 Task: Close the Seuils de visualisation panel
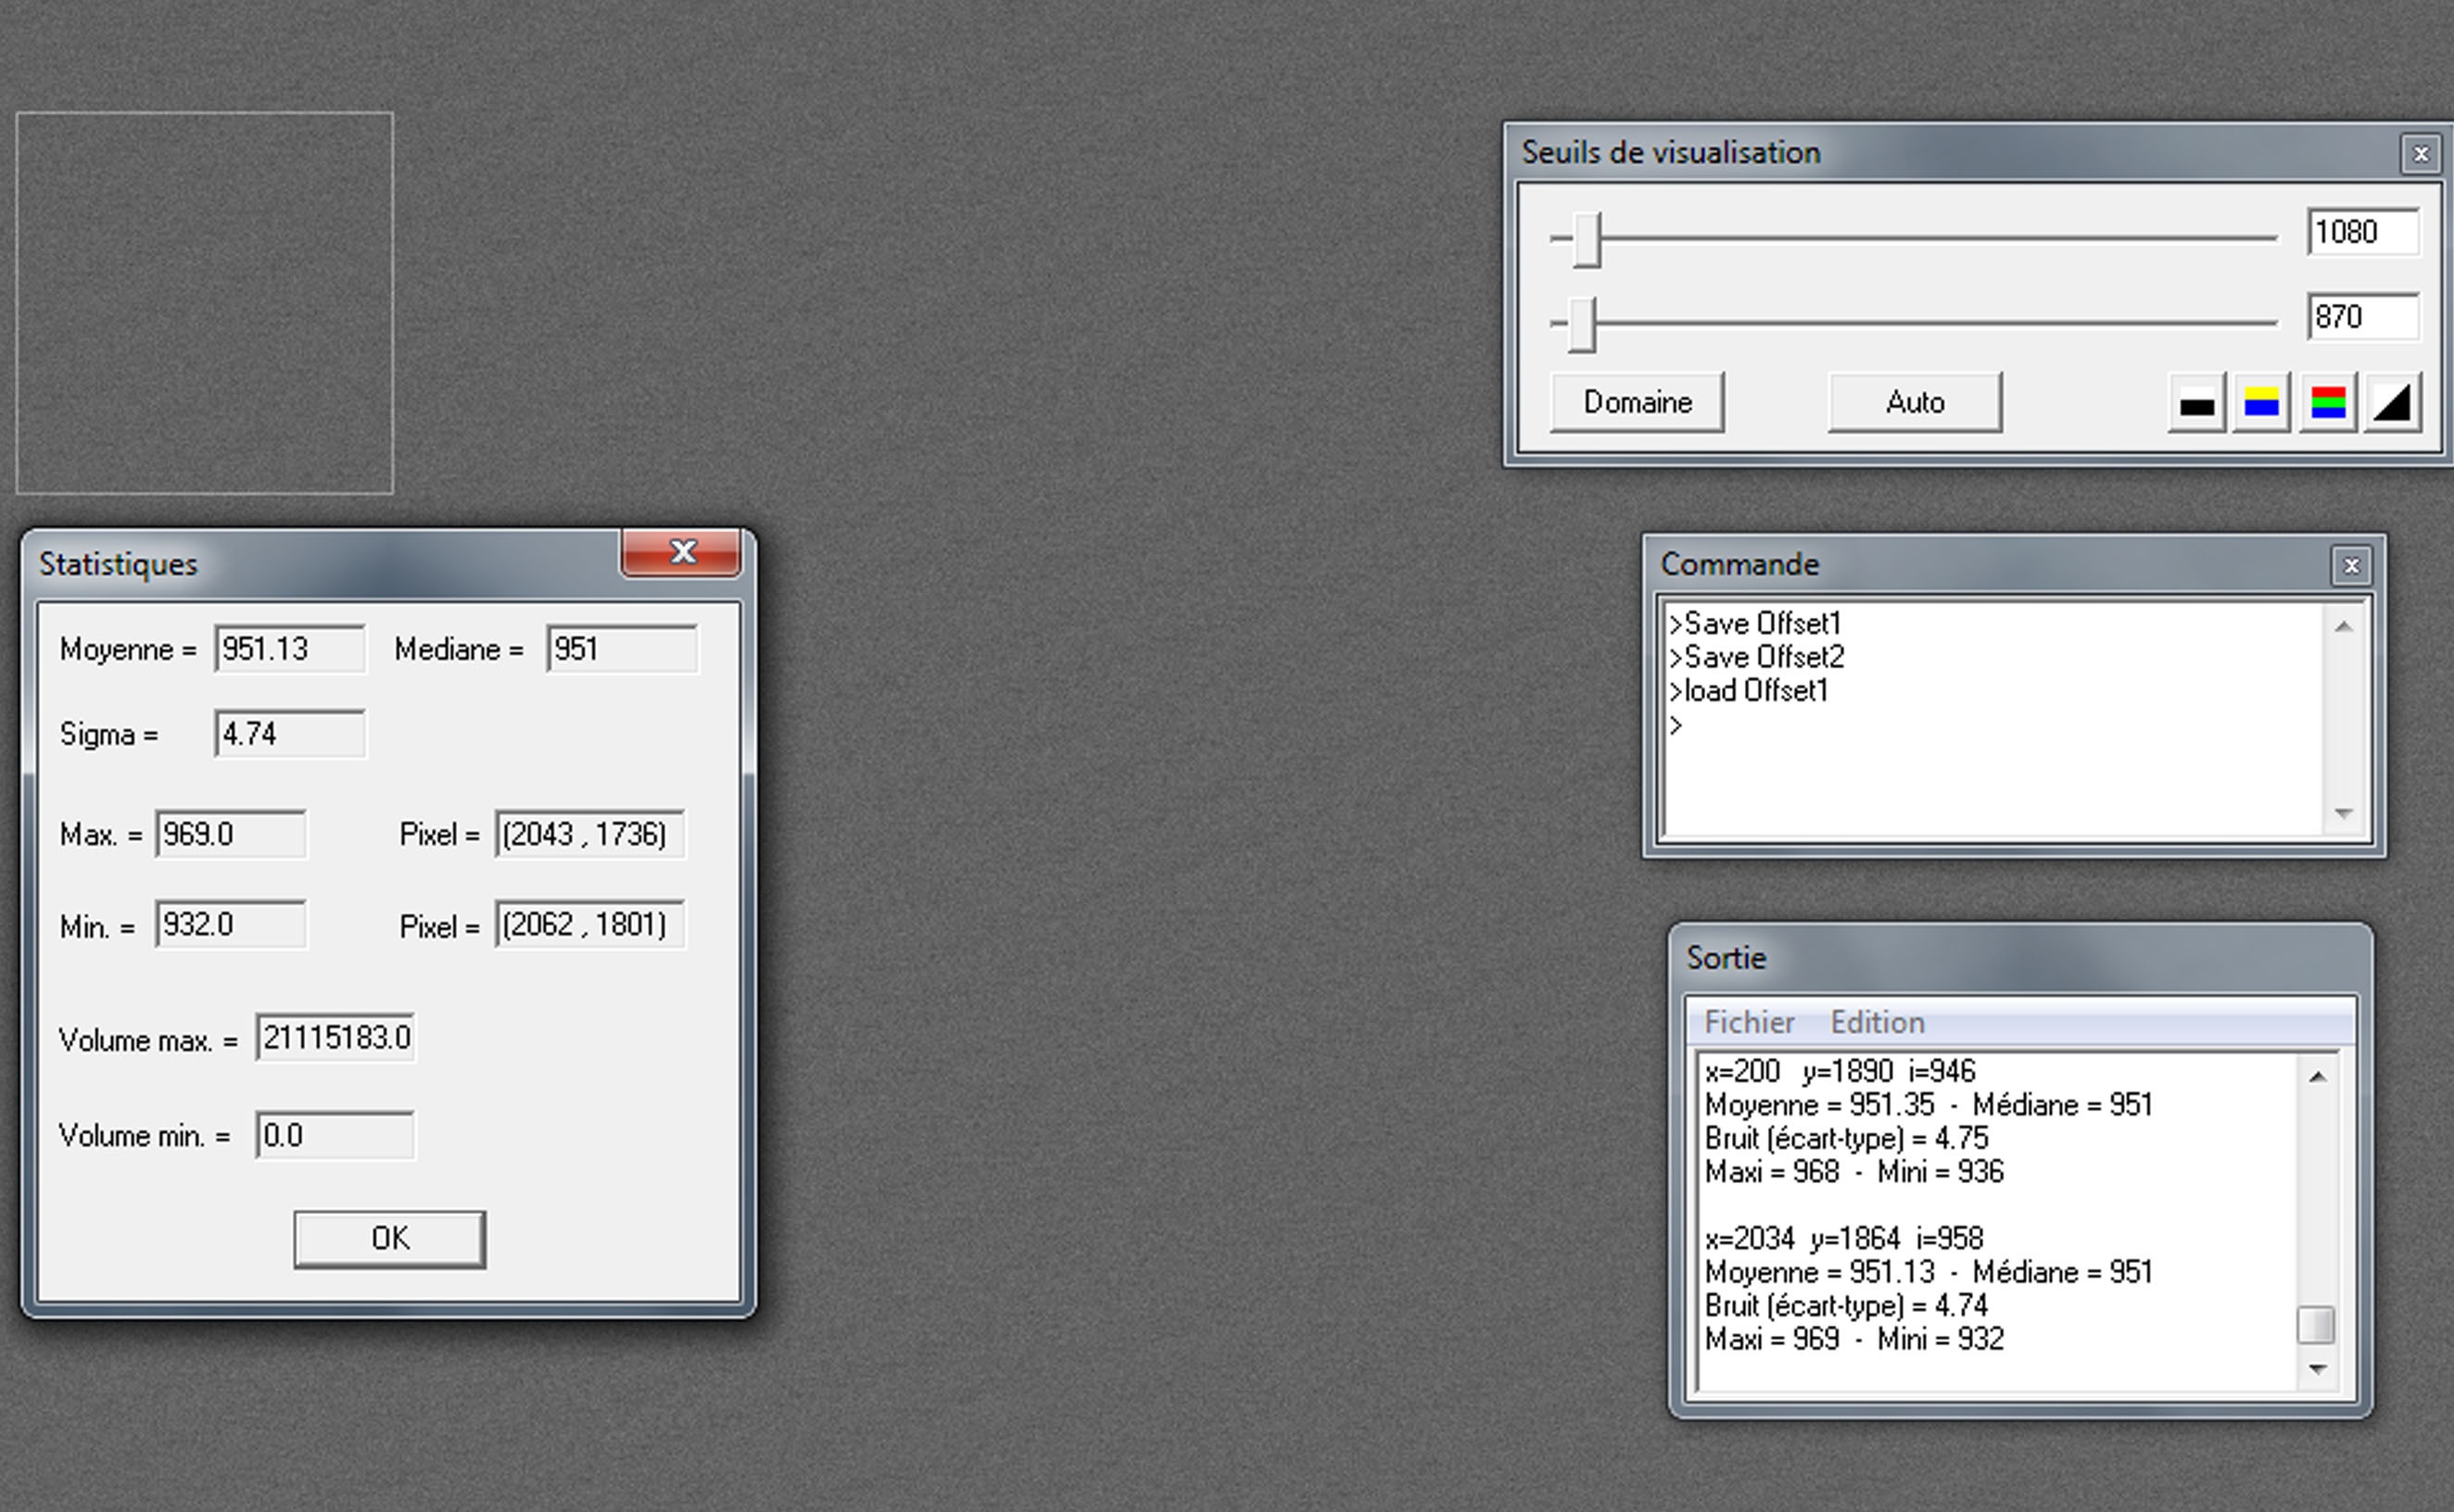coord(2420,154)
